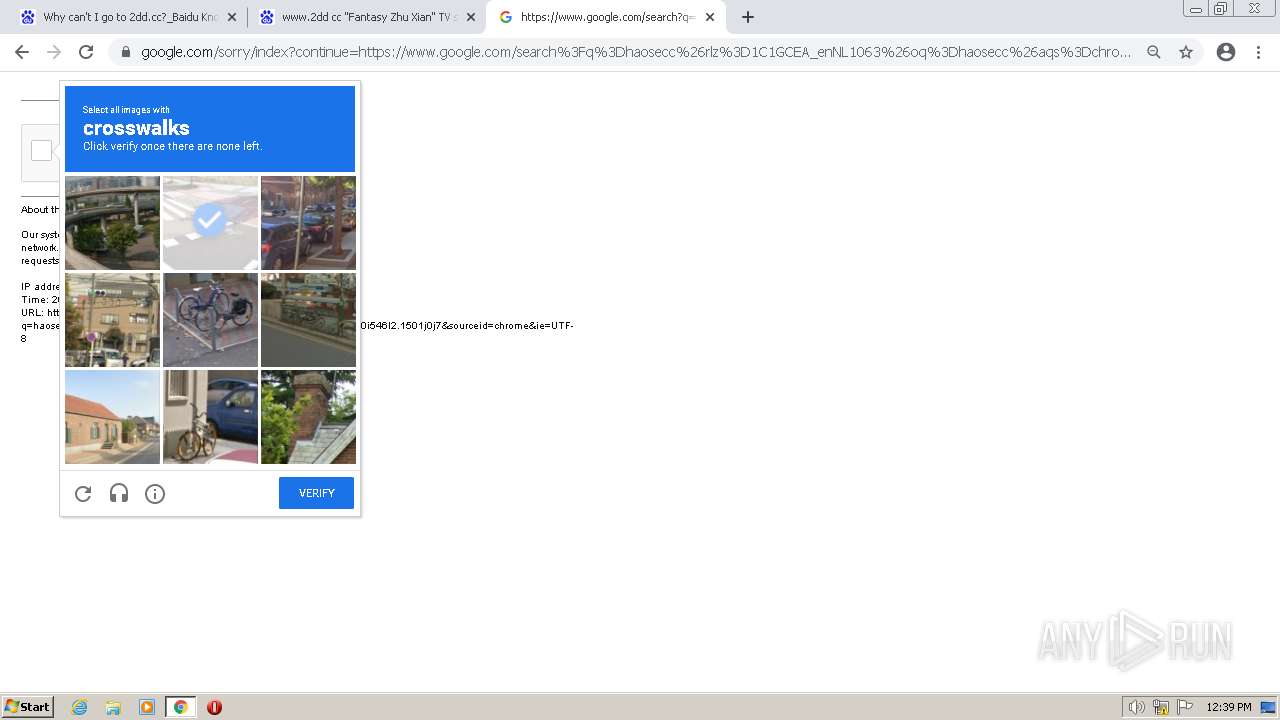Click the 12:39 PM clock
The height and width of the screenshot is (720, 1280).
1229,707
